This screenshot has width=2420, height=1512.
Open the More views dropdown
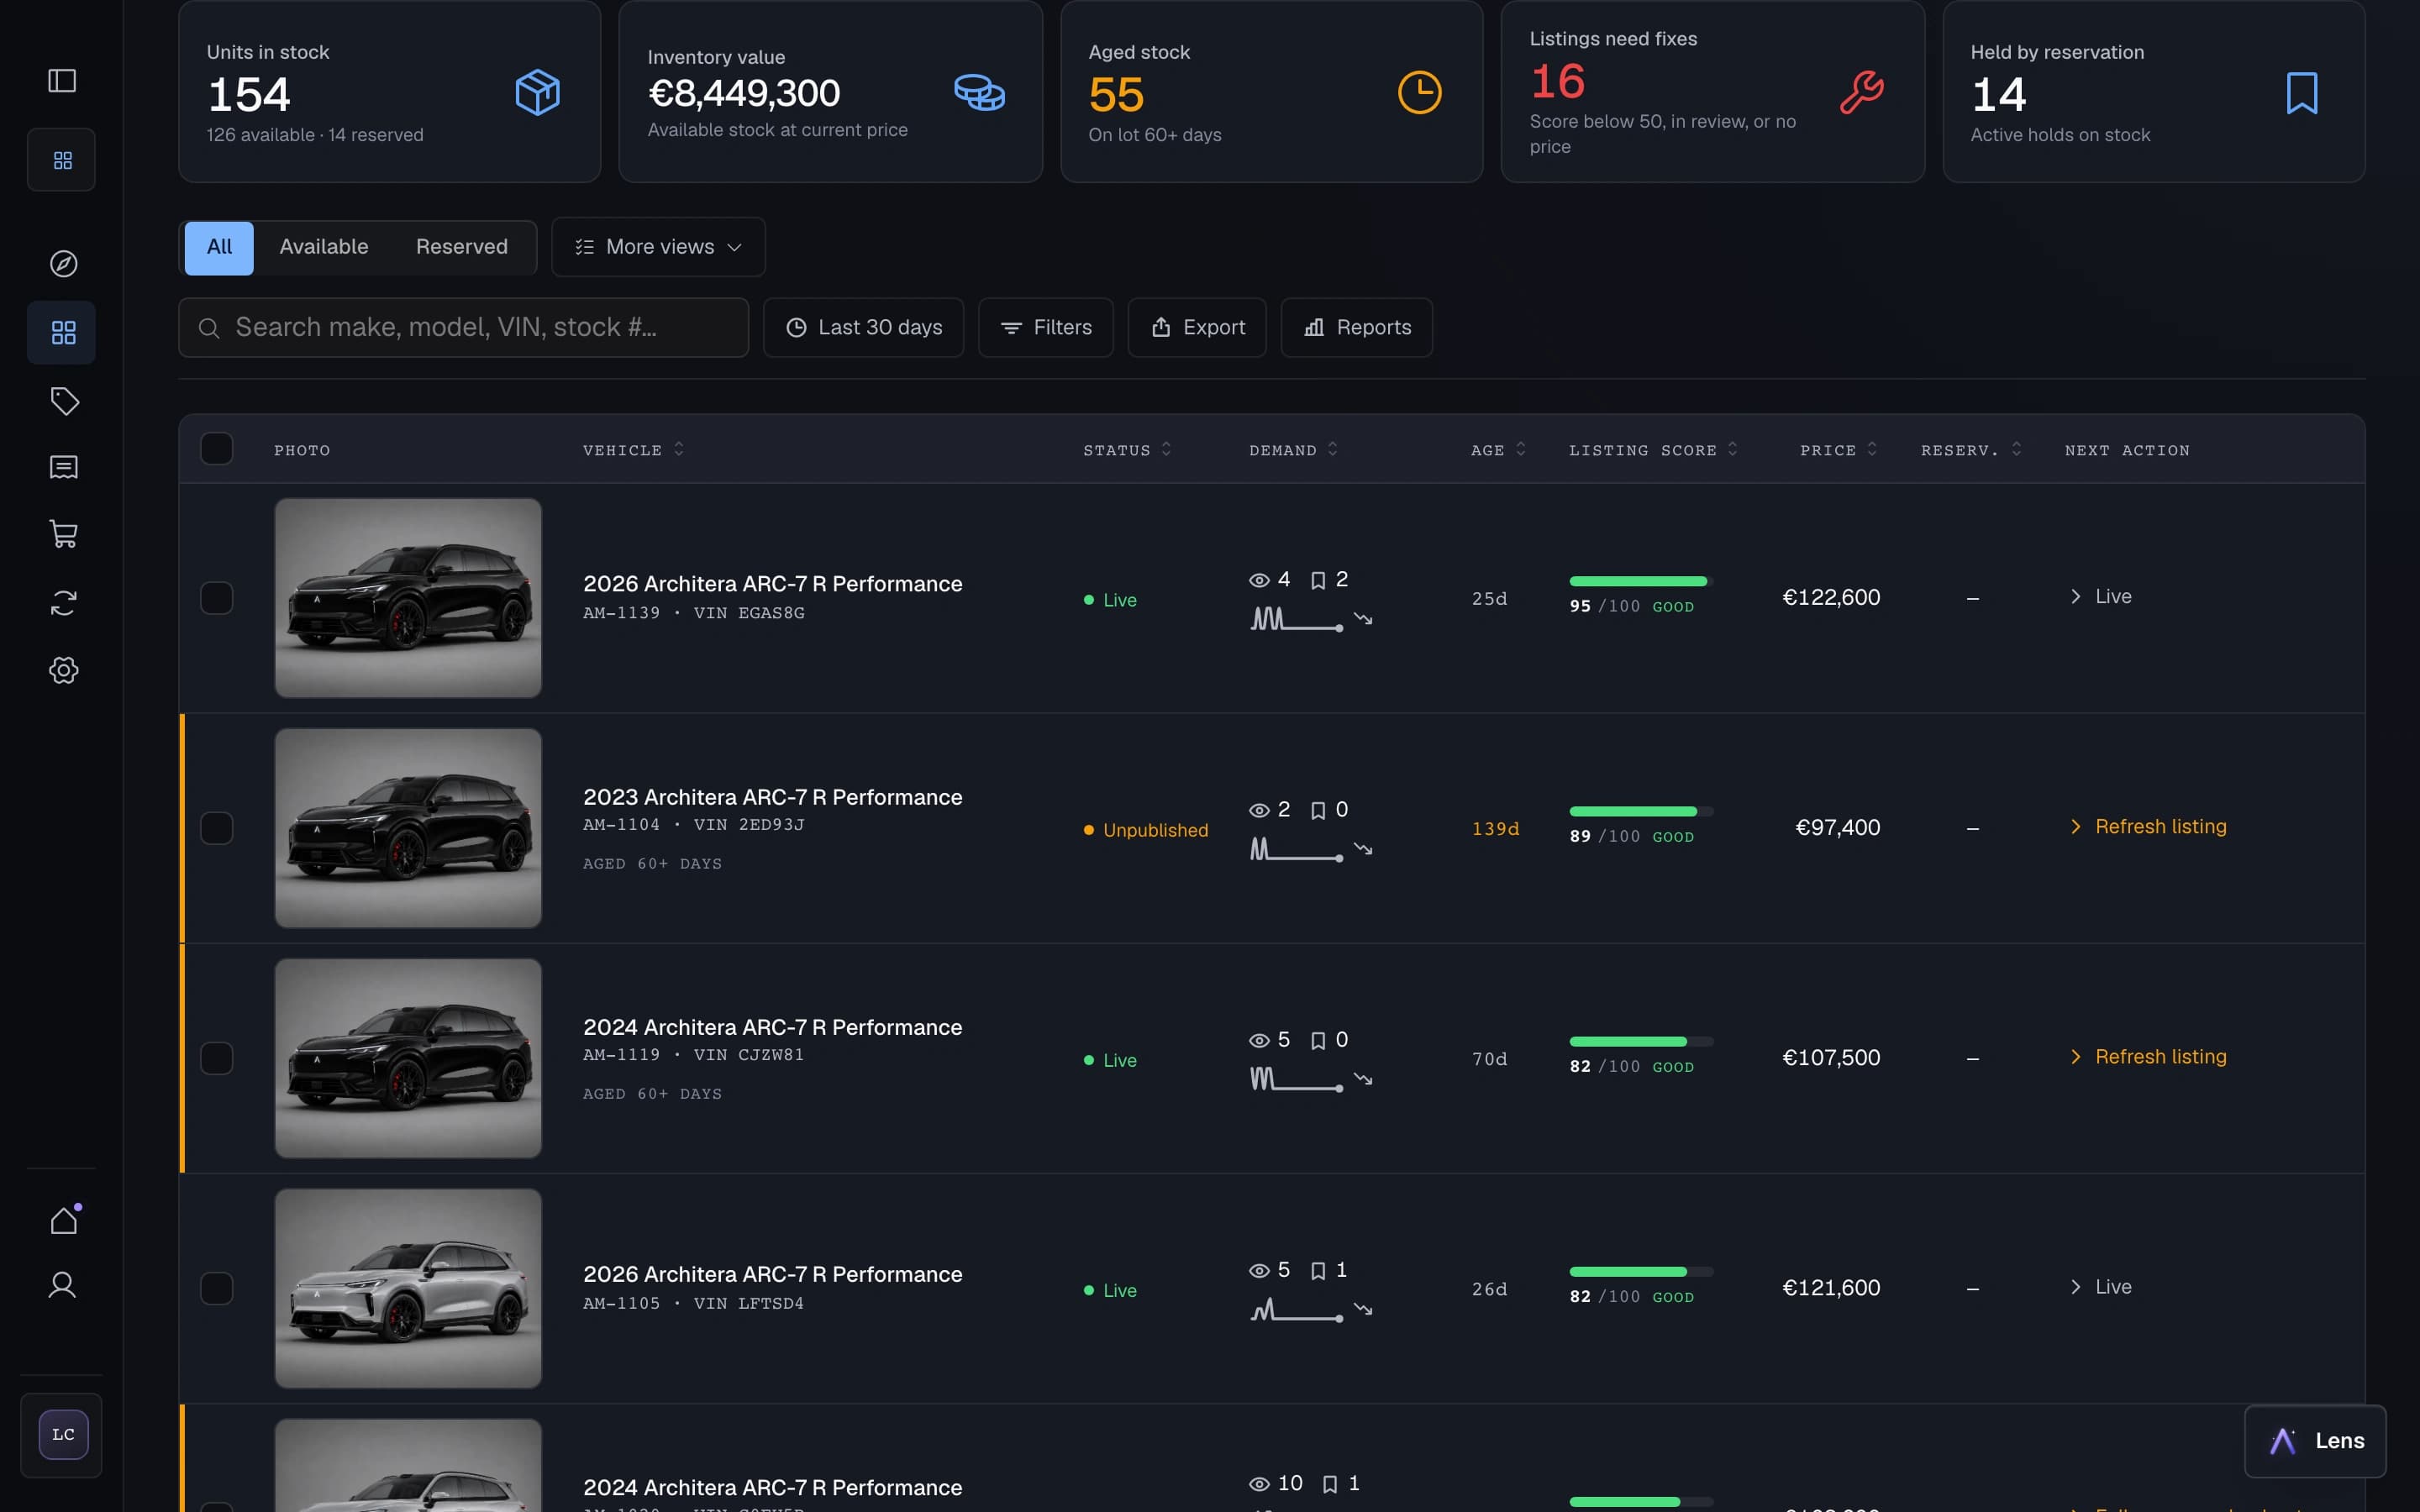pyautogui.click(x=658, y=247)
